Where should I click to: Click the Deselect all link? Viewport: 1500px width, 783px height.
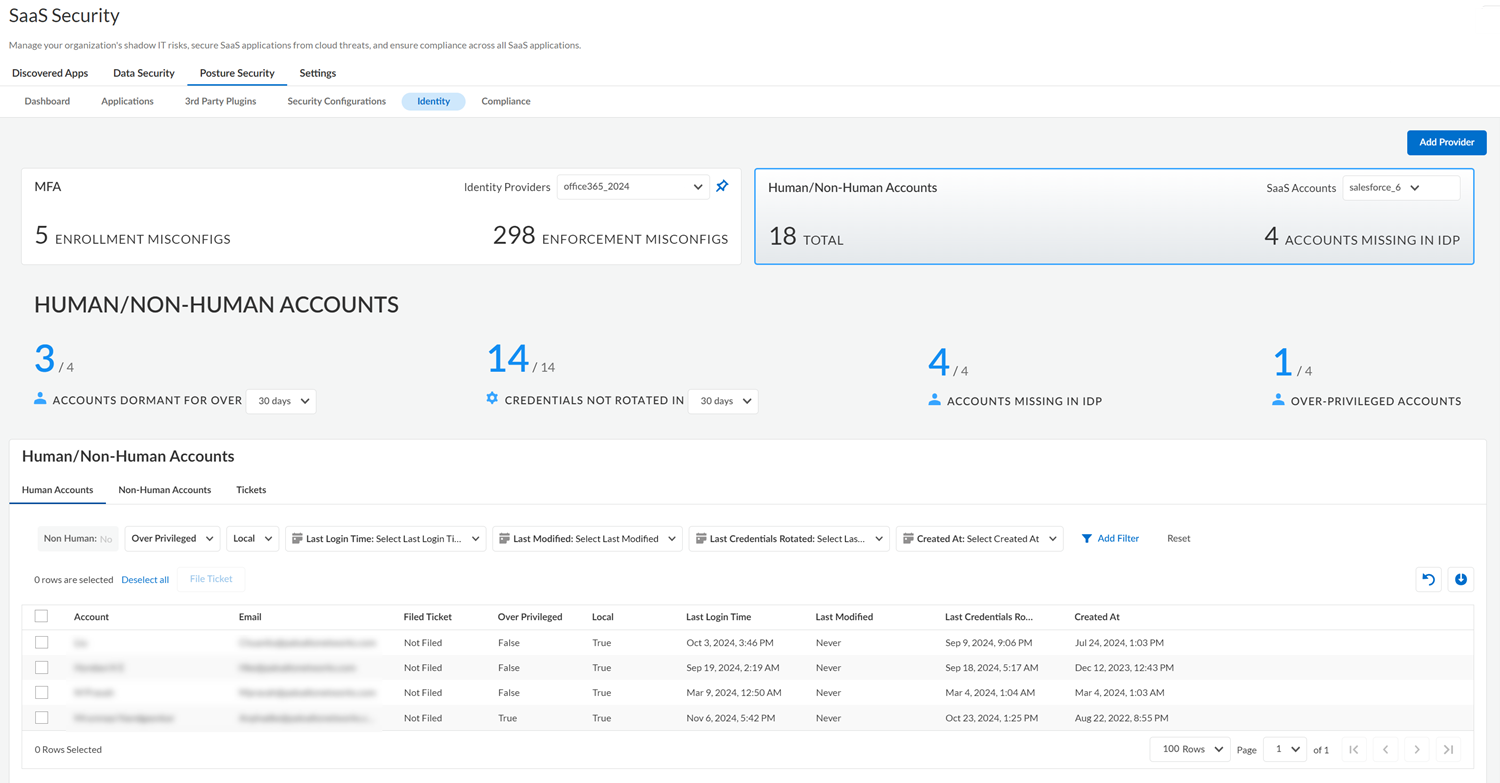tap(145, 580)
